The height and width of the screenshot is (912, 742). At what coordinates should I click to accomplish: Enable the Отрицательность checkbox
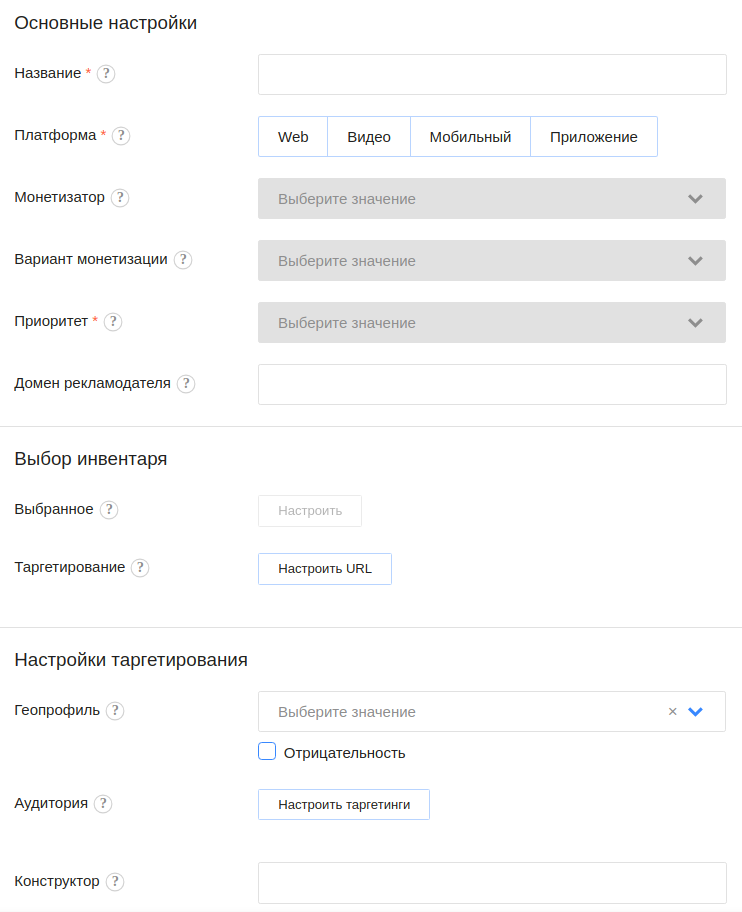click(267, 751)
